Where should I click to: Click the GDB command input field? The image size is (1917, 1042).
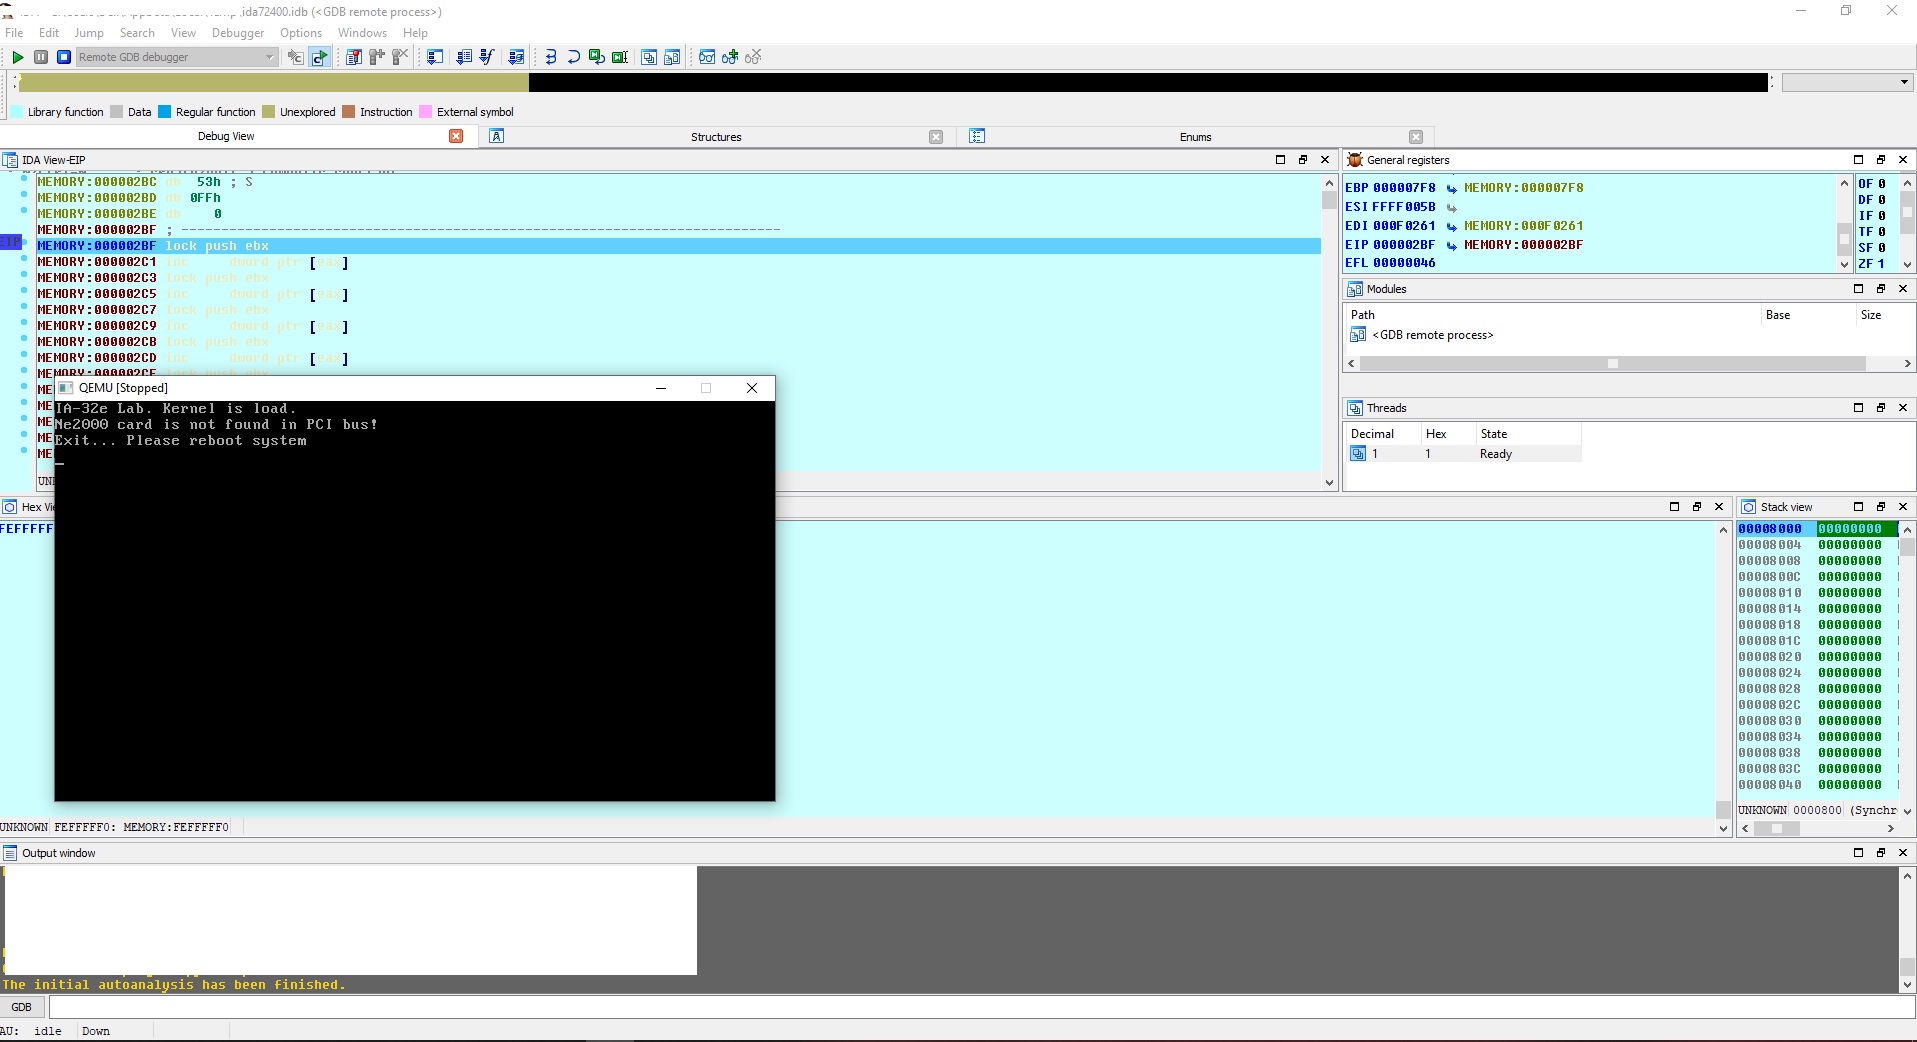tap(970, 1007)
